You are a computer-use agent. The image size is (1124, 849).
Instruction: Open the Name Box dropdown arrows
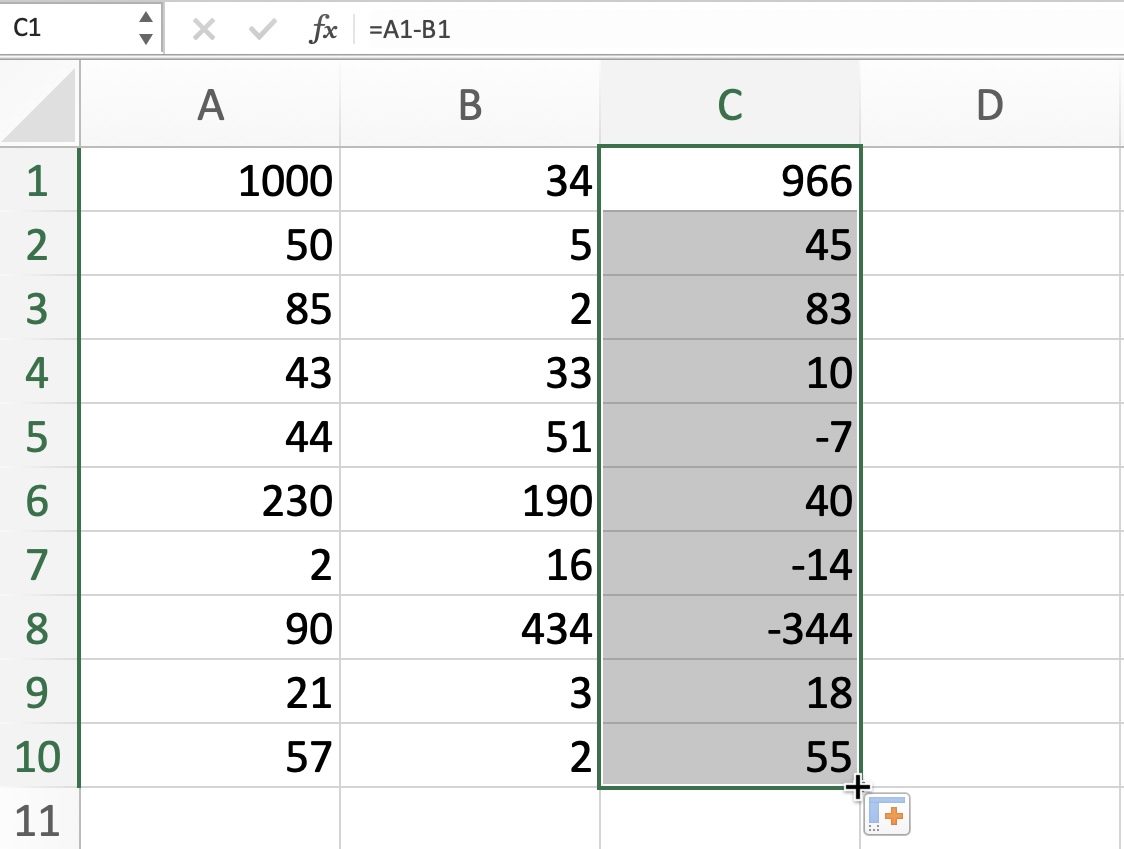tap(146, 28)
